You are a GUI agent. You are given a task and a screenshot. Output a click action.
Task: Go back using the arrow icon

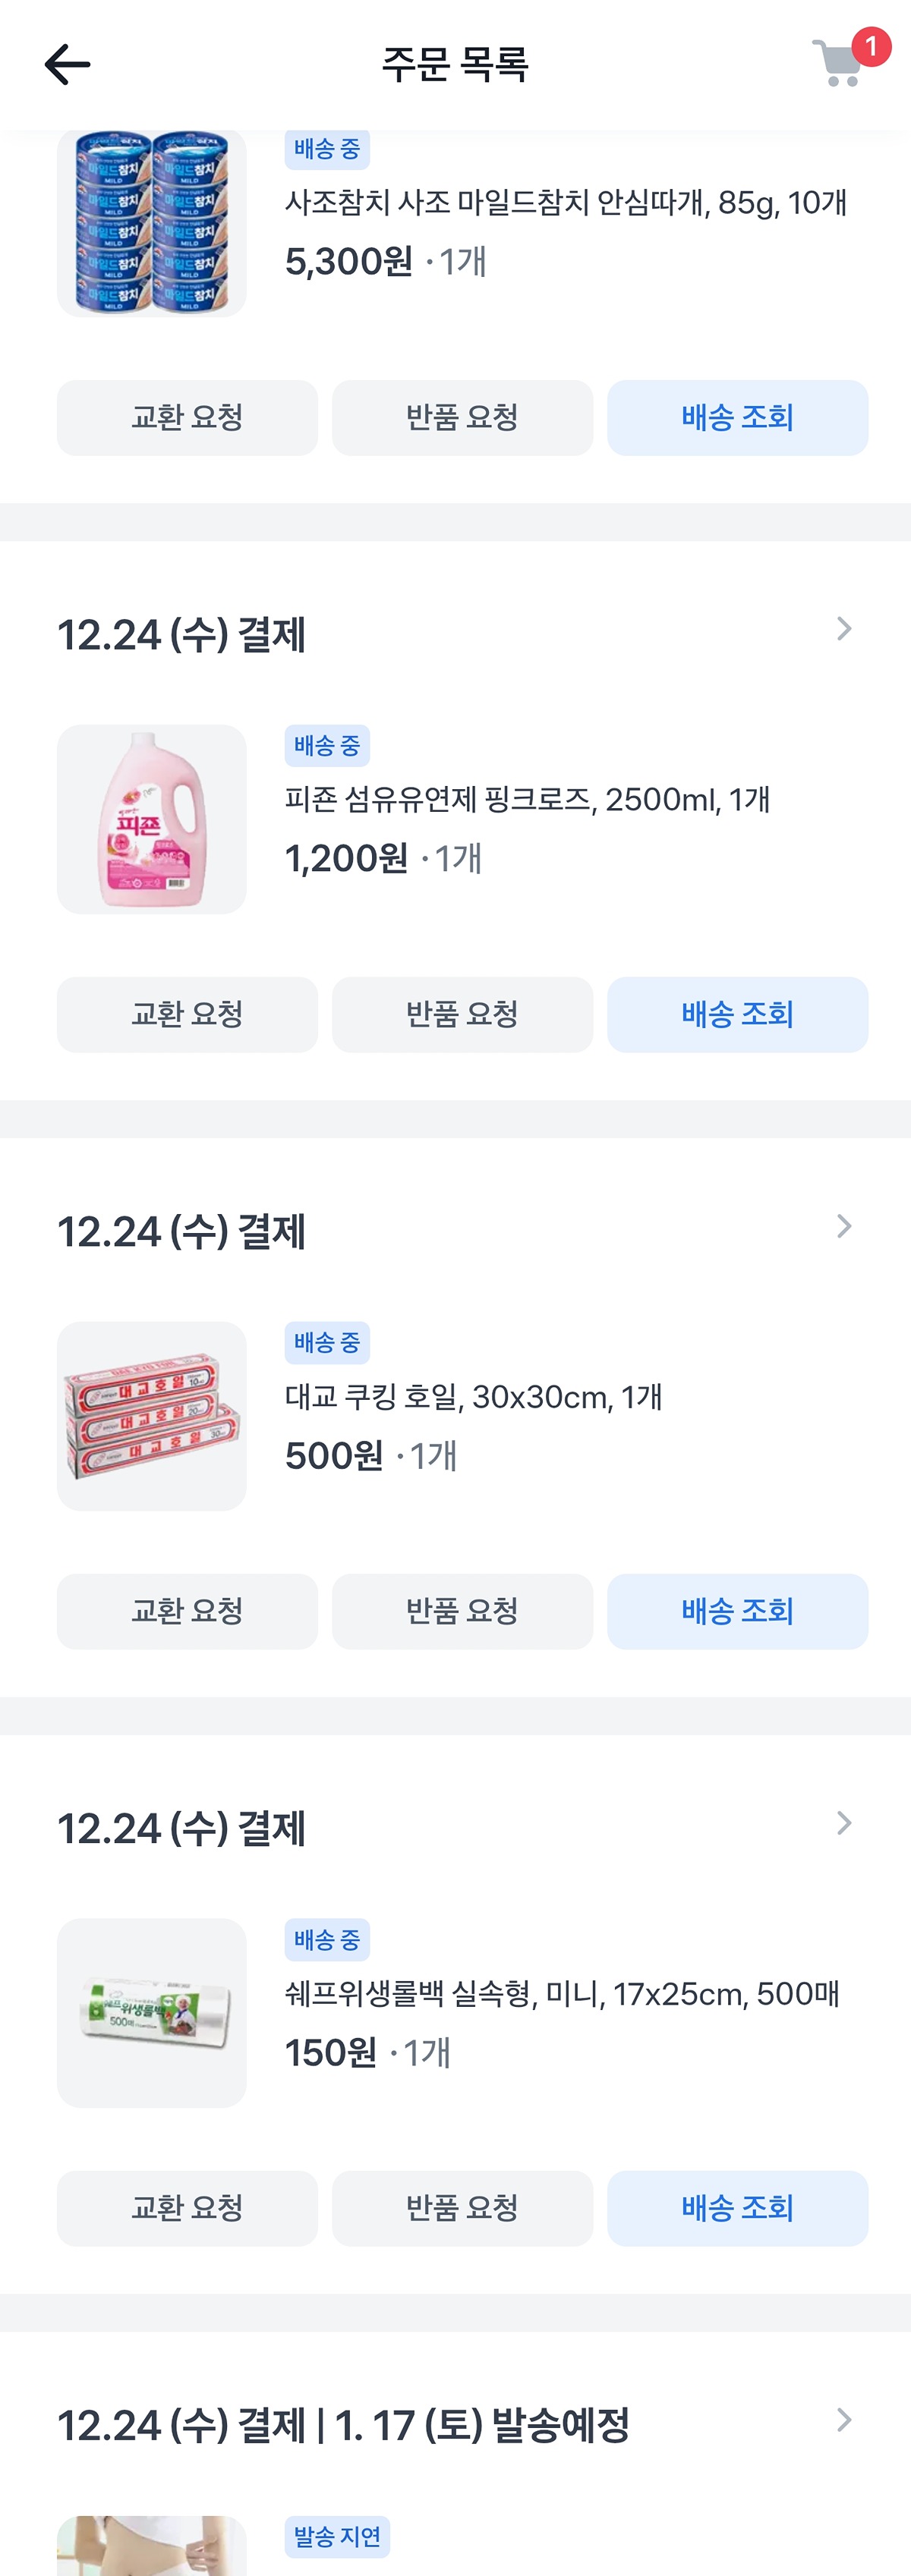click(x=68, y=65)
